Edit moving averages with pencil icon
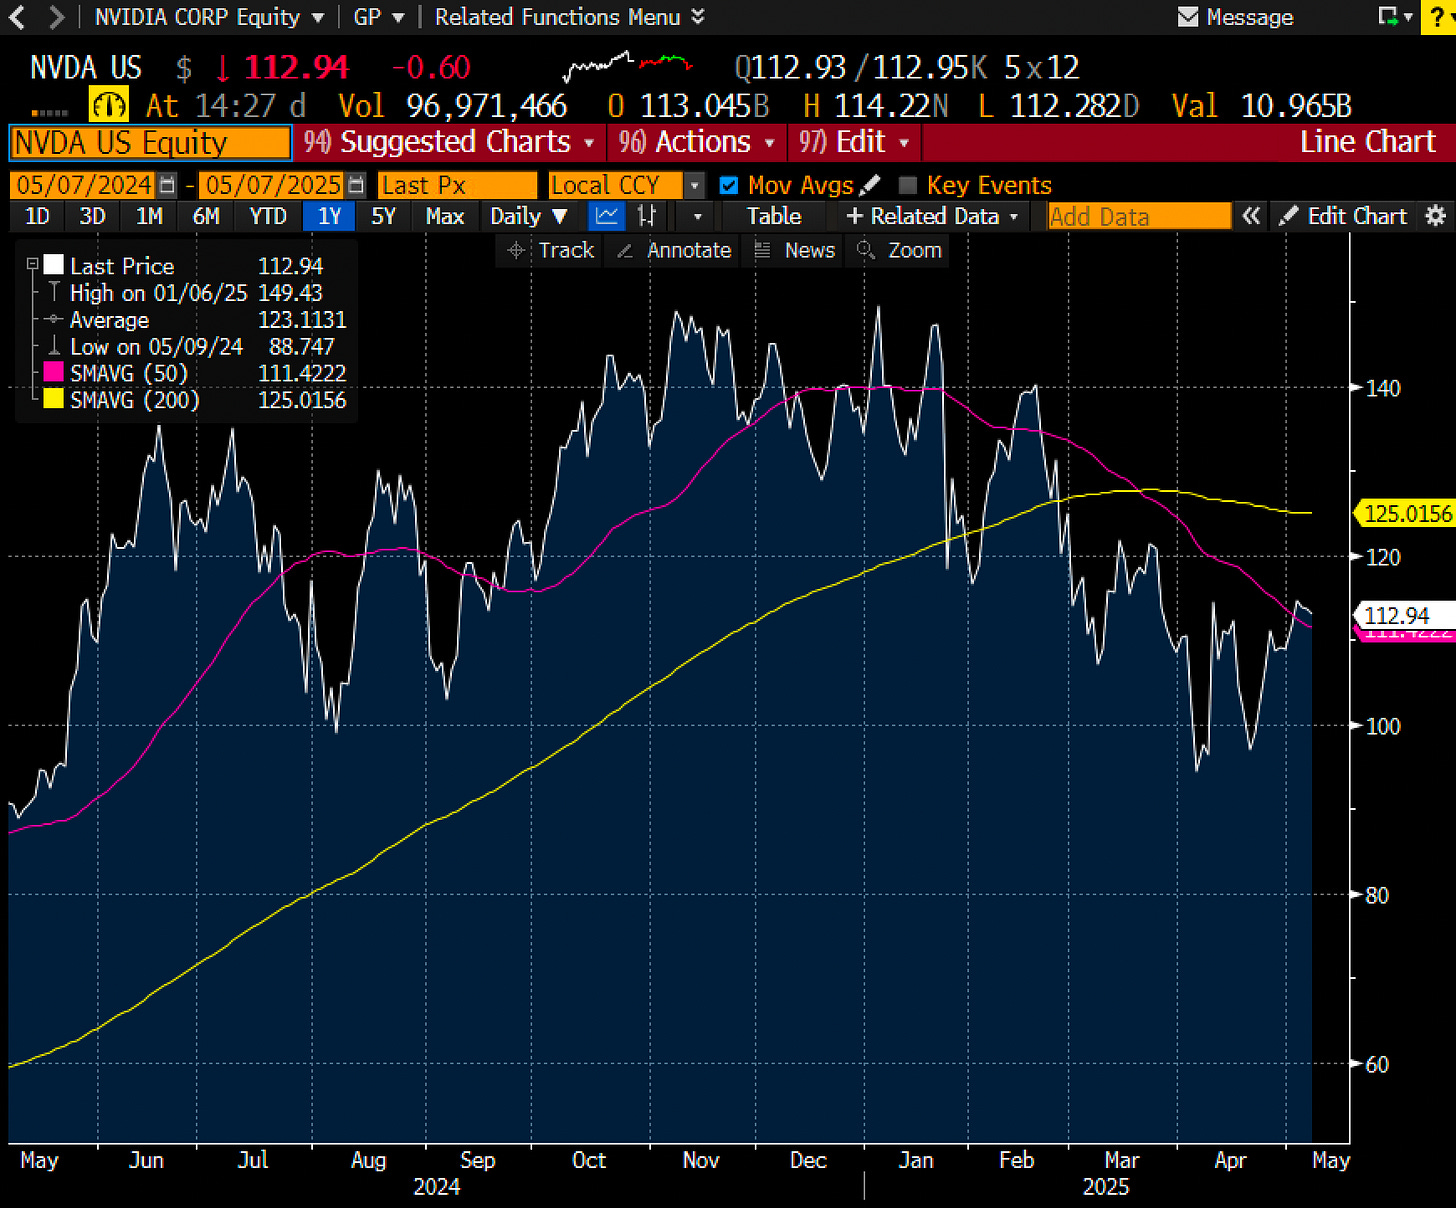 (x=870, y=185)
